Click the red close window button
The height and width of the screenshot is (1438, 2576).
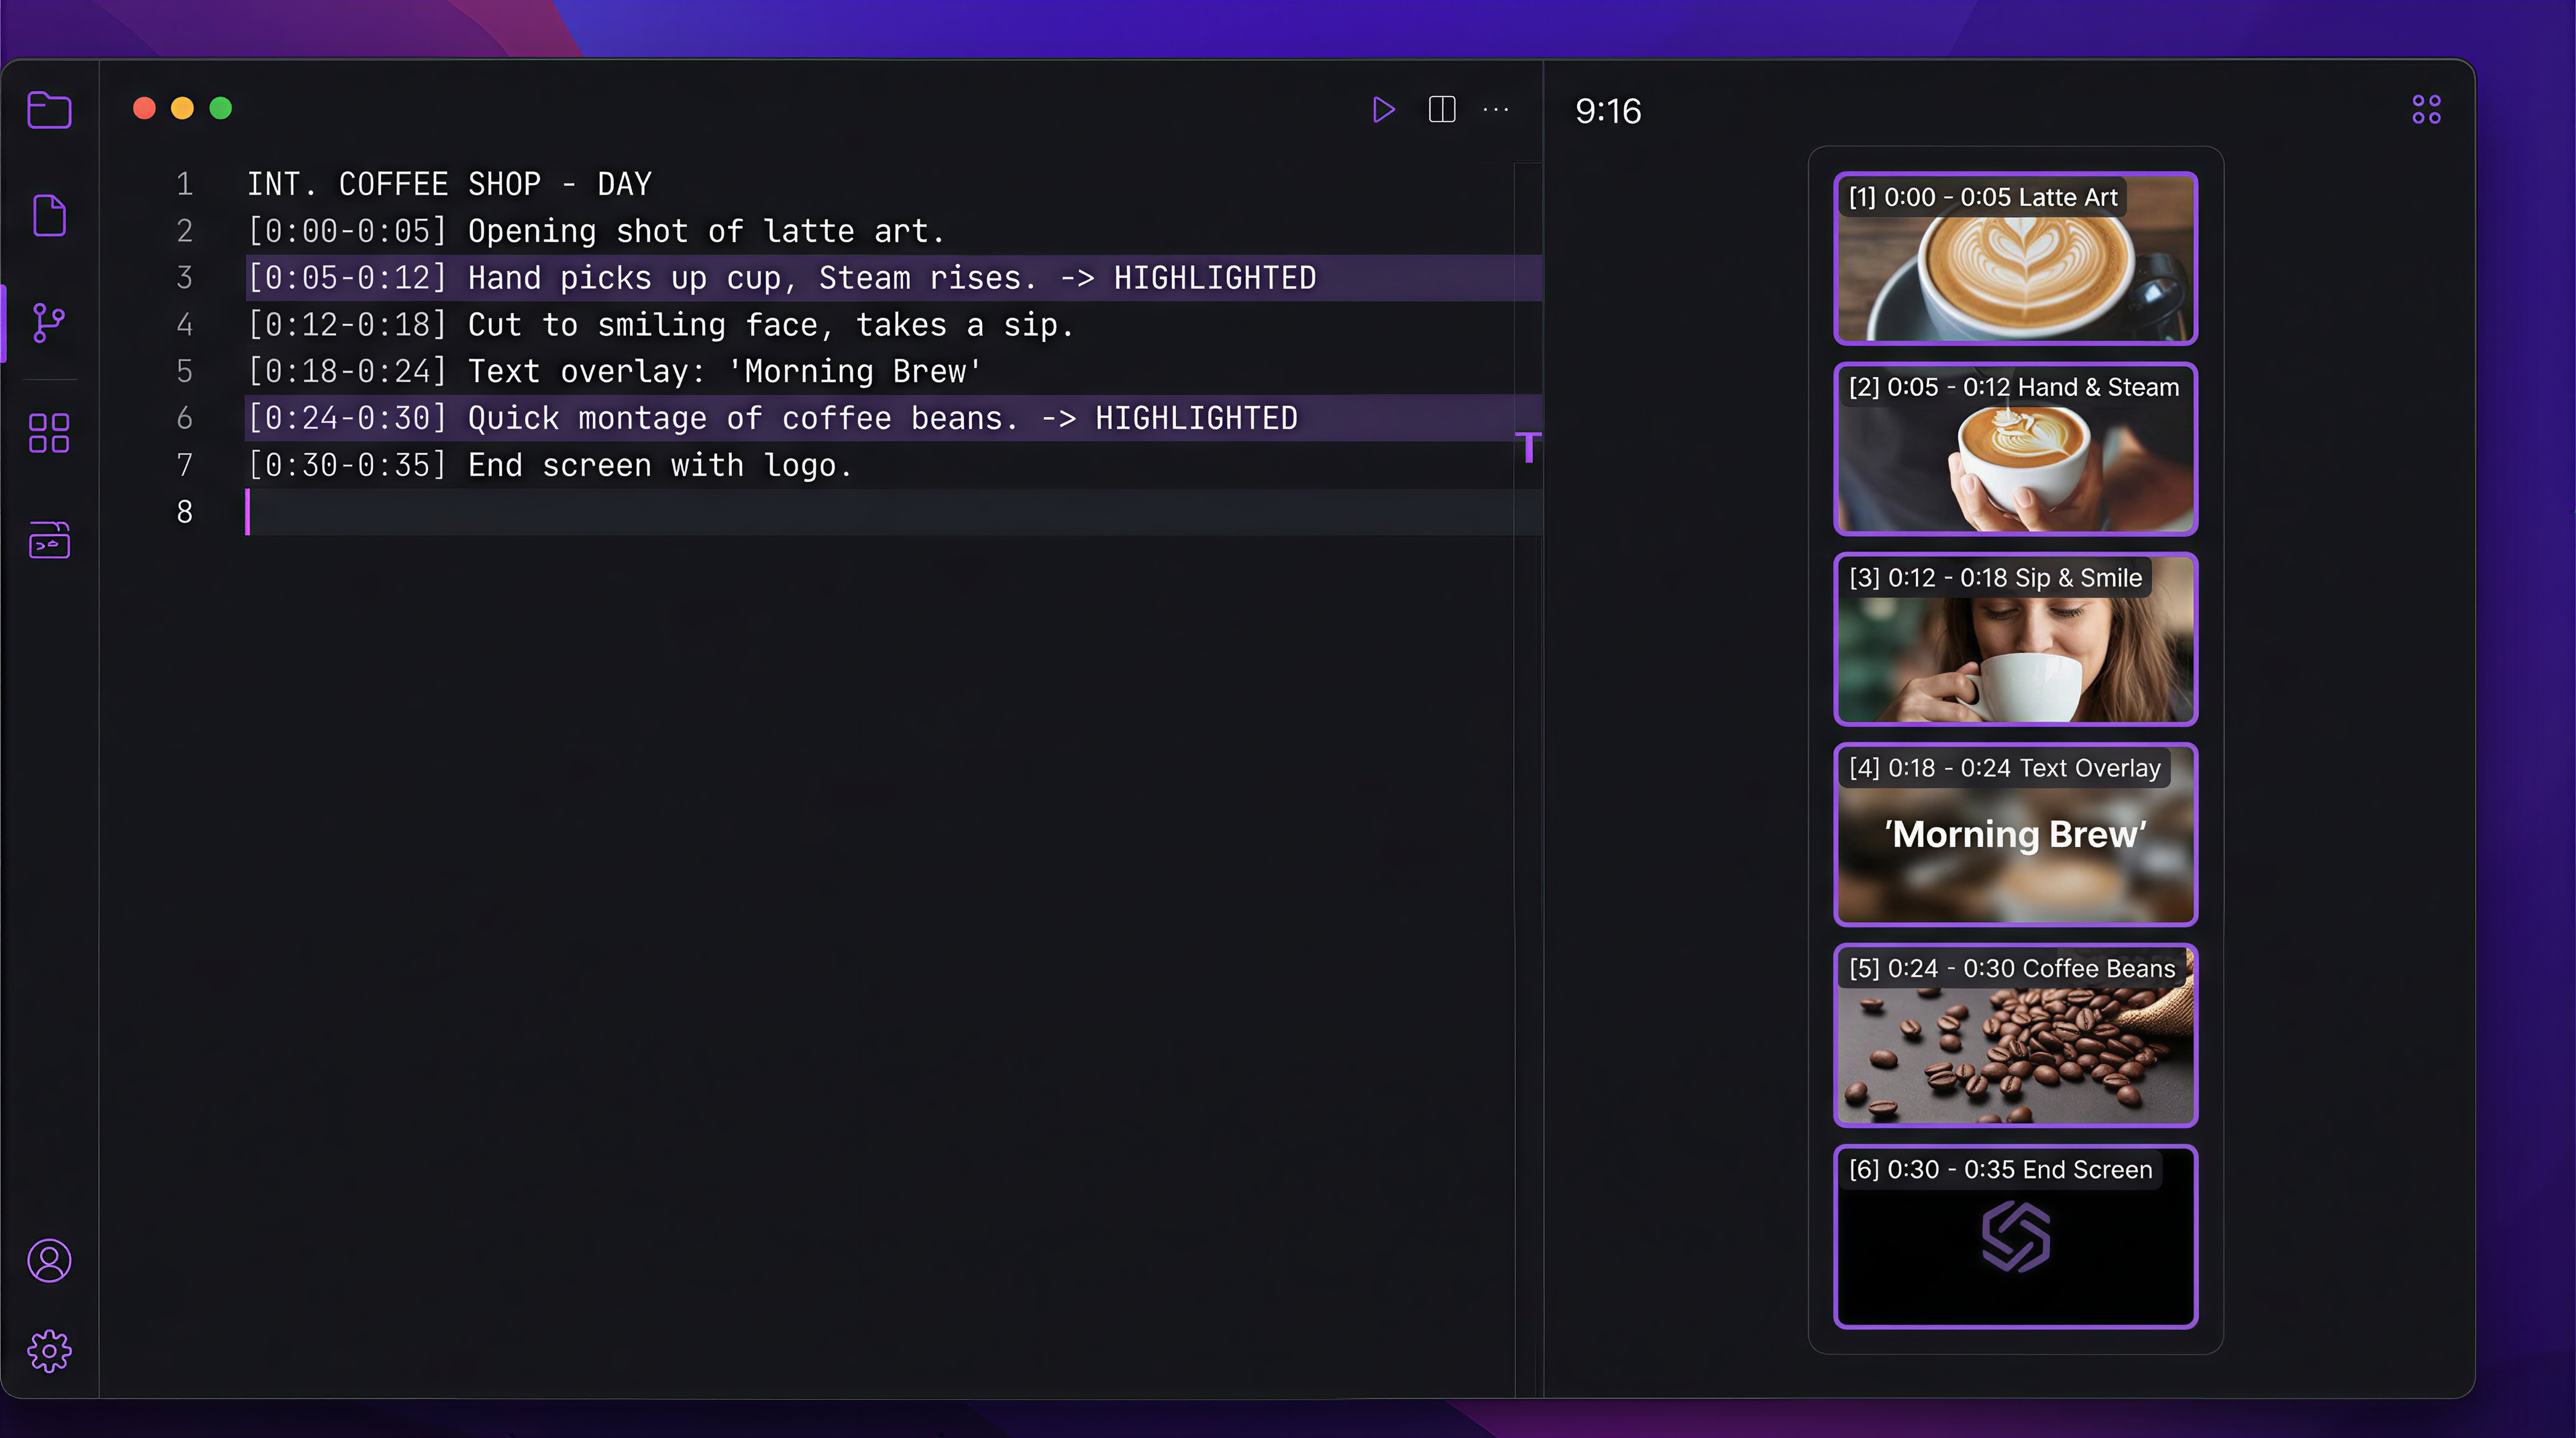(144, 108)
